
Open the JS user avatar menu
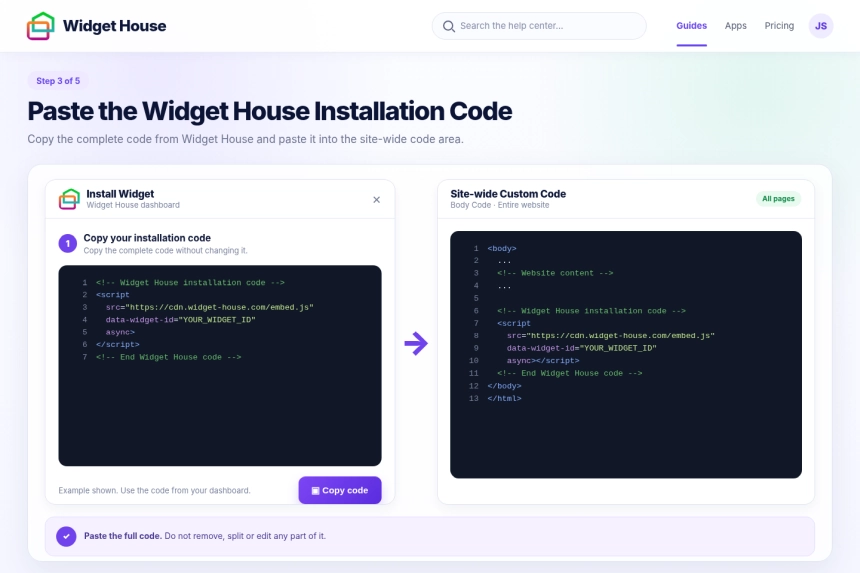(x=821, y=26)
